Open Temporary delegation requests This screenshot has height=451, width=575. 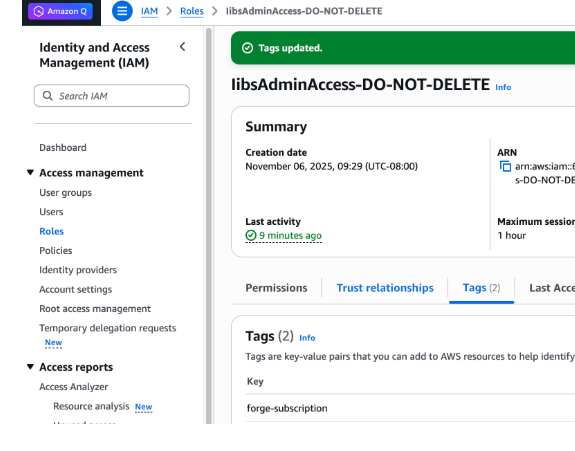coord(108,328)
